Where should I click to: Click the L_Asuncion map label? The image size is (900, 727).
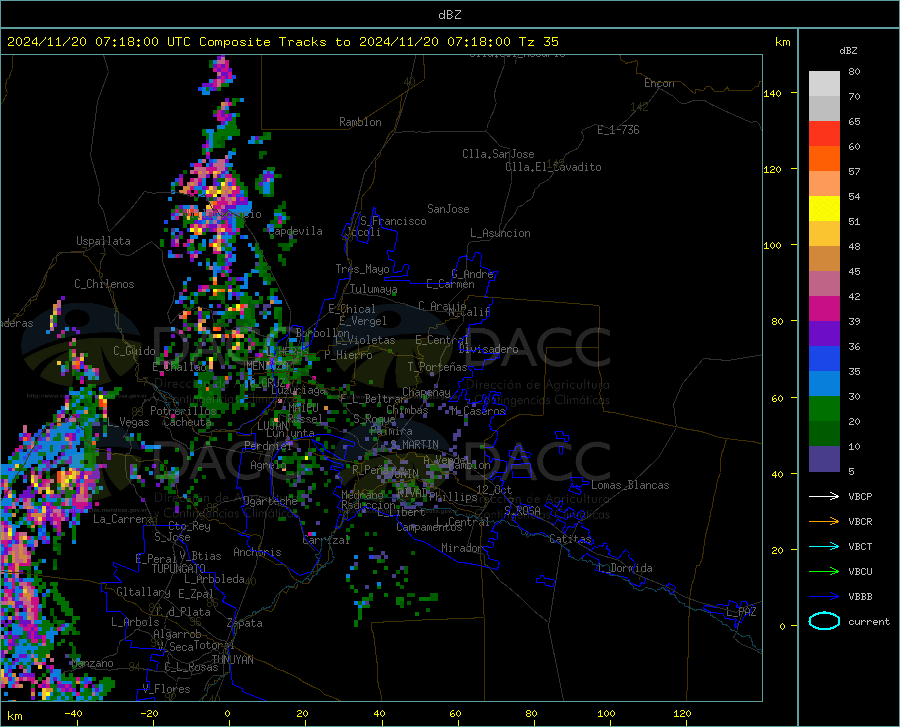click(500, 233)
